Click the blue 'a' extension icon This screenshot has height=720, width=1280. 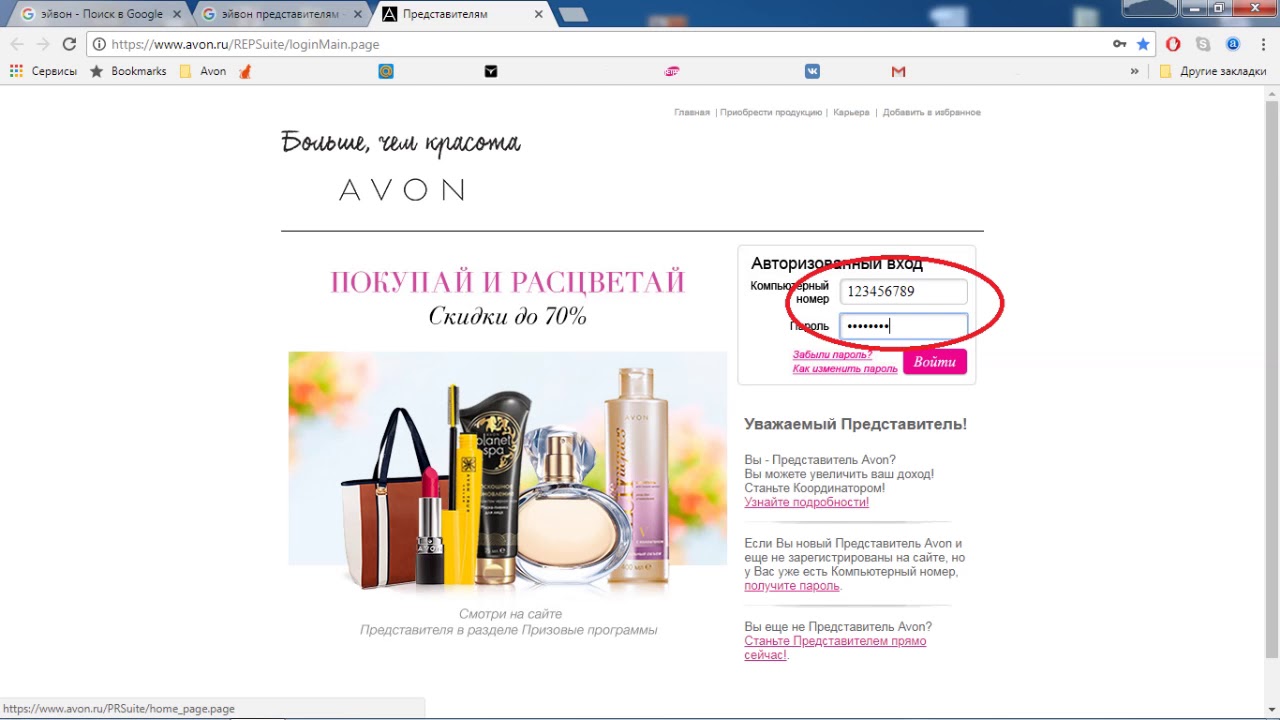click(1233, 44)
